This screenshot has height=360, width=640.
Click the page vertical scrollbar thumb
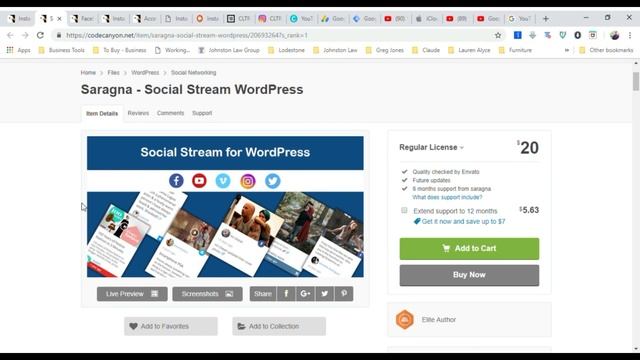click(636, 81)
